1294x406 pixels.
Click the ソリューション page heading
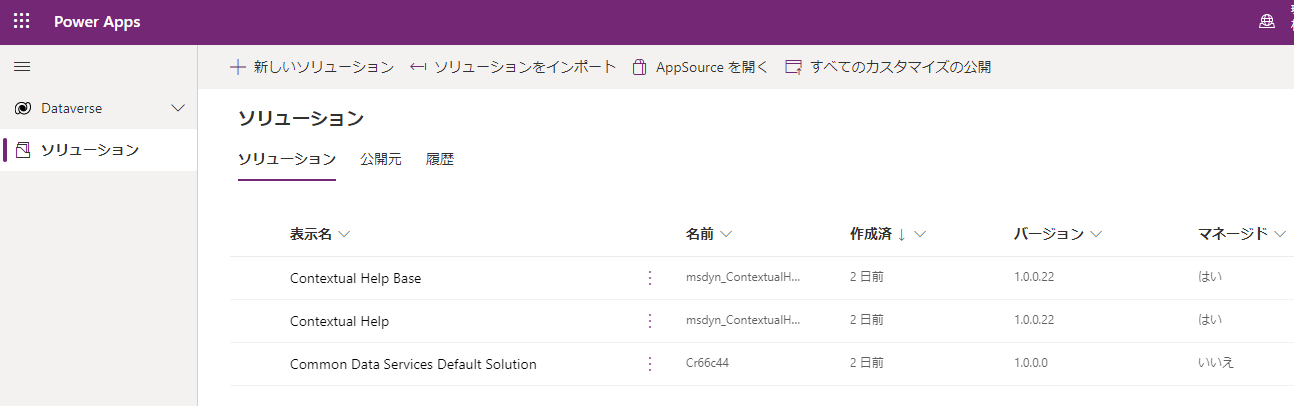(301, 118)
